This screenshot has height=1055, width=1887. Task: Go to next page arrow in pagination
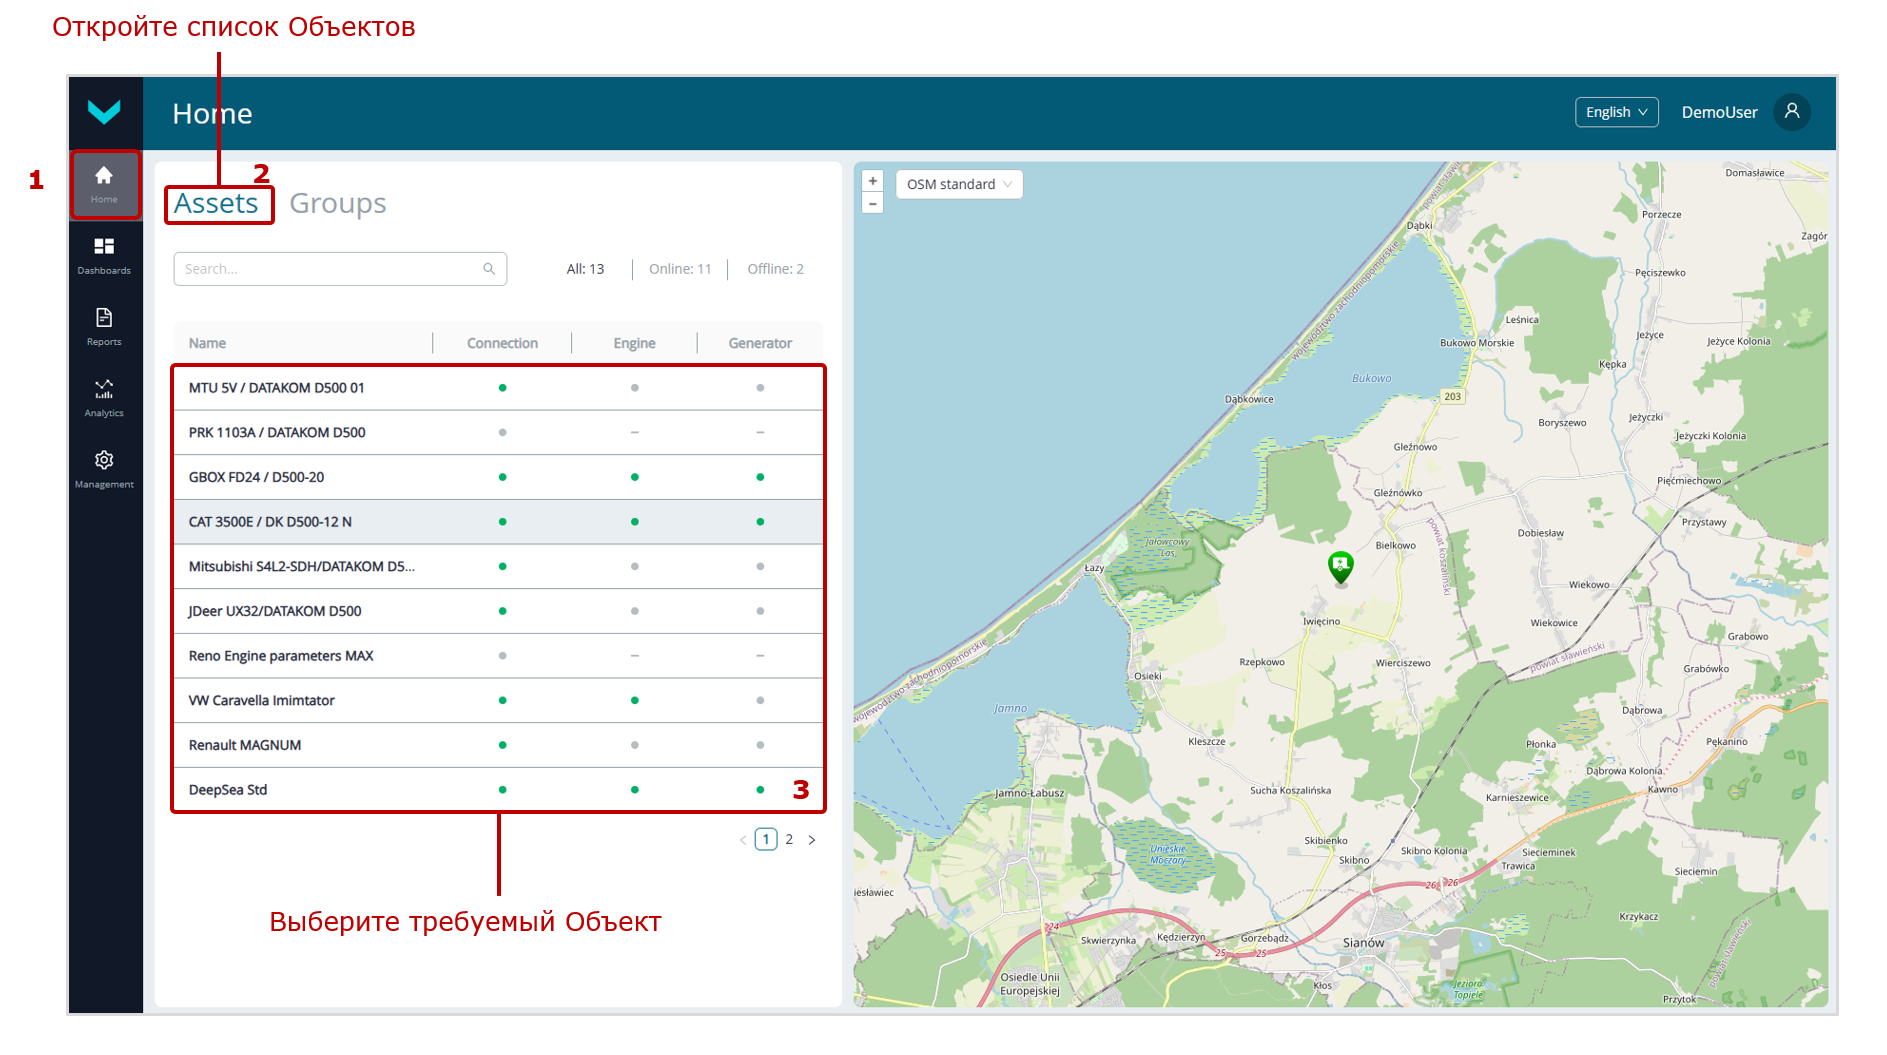click(x=812, y=840)
